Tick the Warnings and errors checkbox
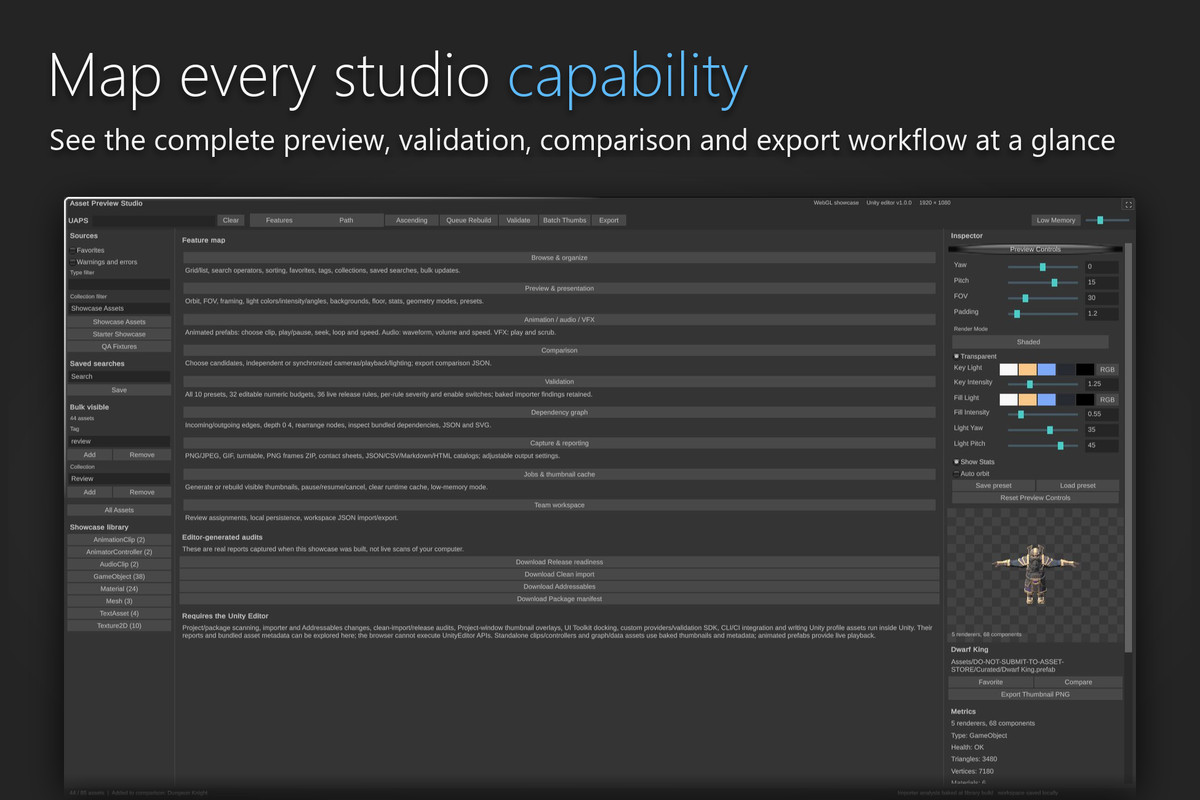This screenshot has height=800, width=1200. [x=72, y=262]
